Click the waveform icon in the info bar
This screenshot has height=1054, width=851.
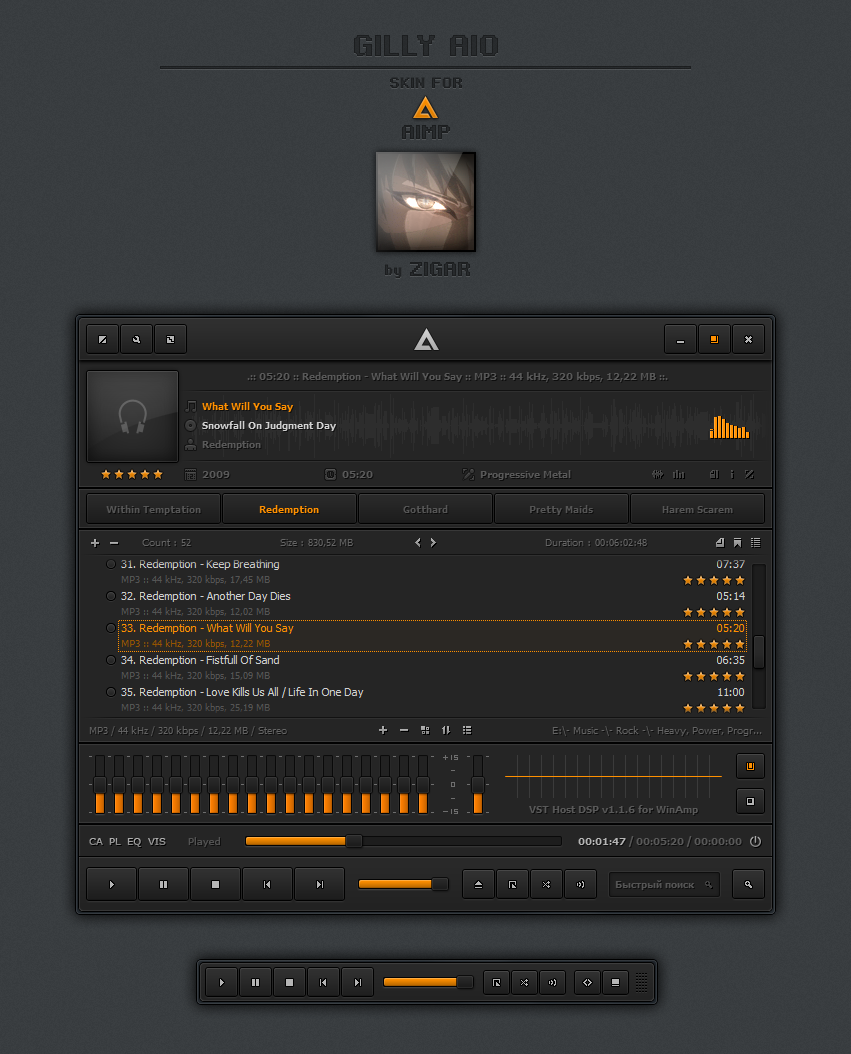(x=657, y=475)
